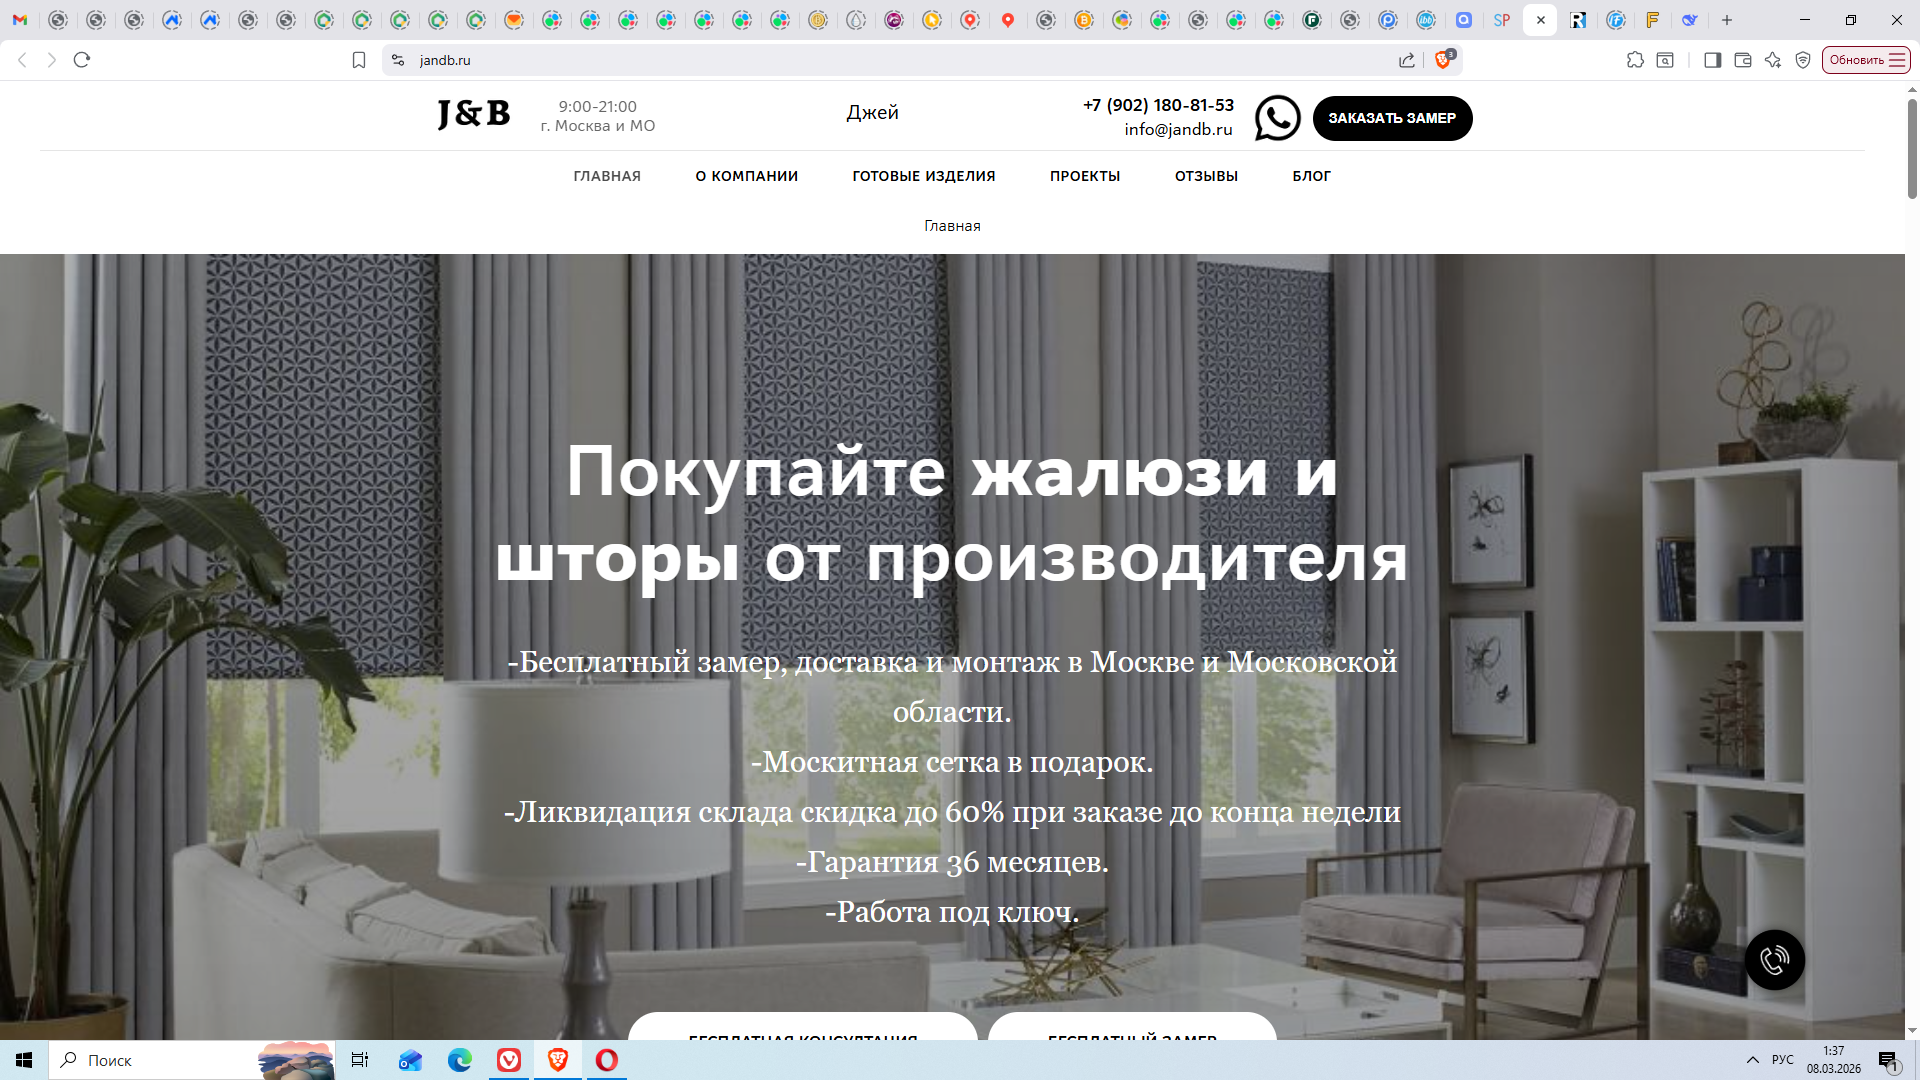
Task: Go to the О КОМПАНИИ menu item
Action: (746, 176)
